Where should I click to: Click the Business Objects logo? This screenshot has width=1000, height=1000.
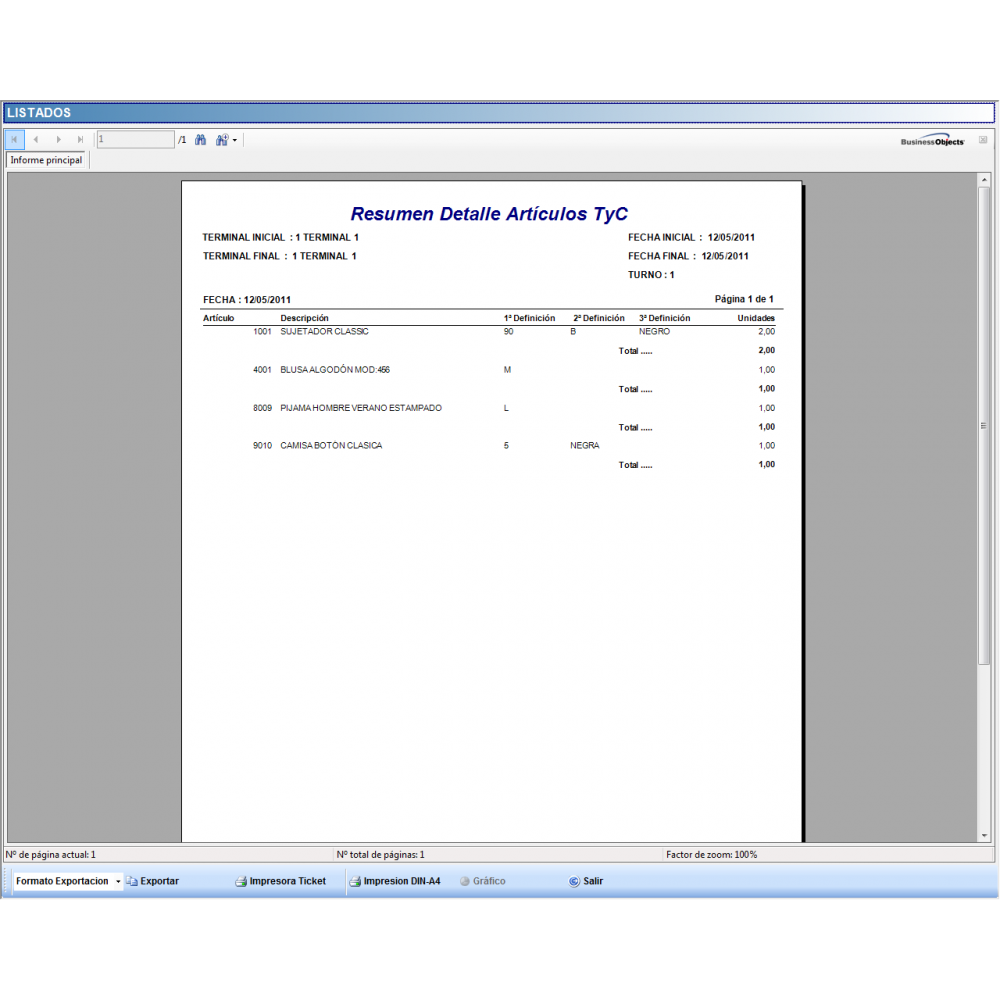click(x=932, y=140)
